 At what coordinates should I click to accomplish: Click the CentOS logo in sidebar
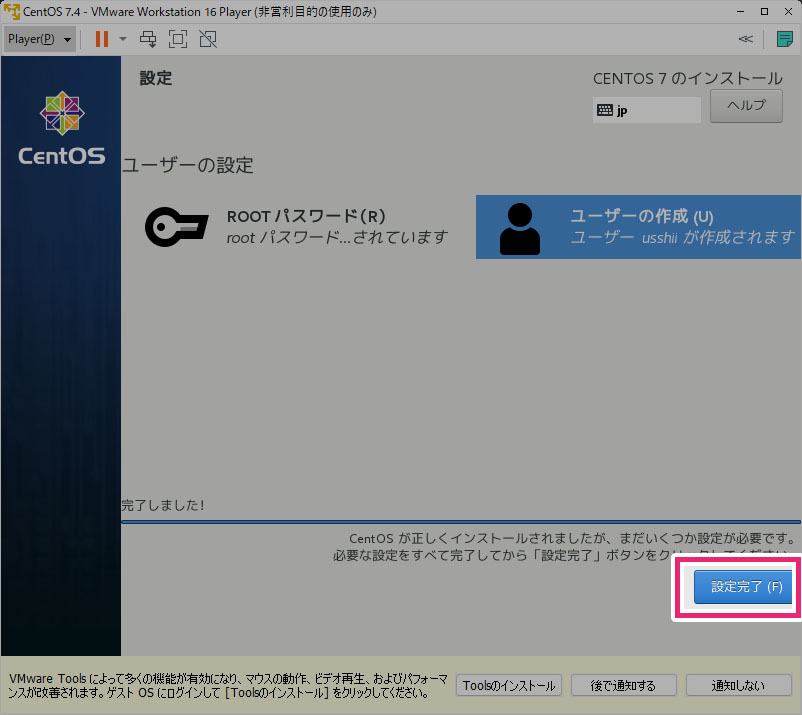[x=62, y=128]
